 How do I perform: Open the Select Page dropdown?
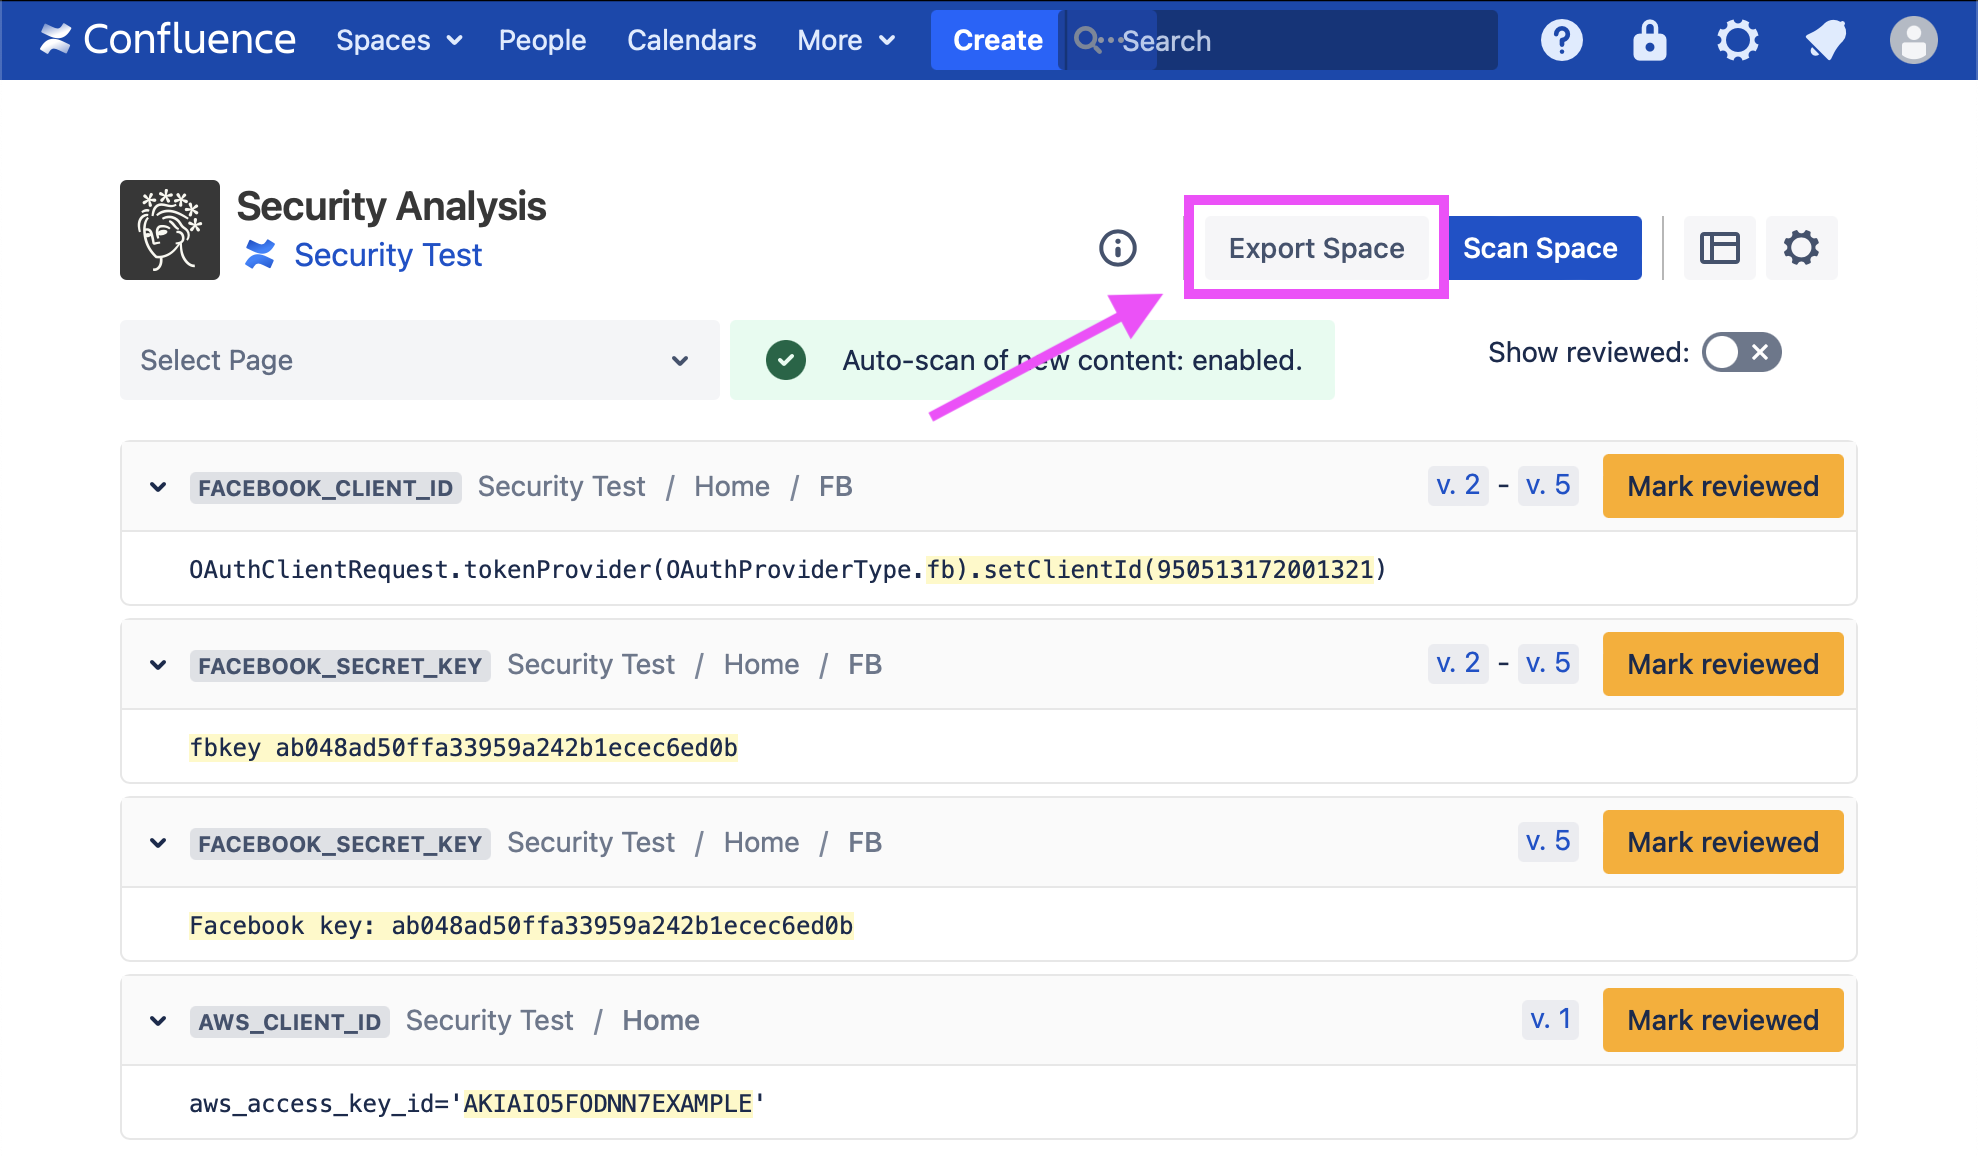pyautogui.click(x=419, y=360)
